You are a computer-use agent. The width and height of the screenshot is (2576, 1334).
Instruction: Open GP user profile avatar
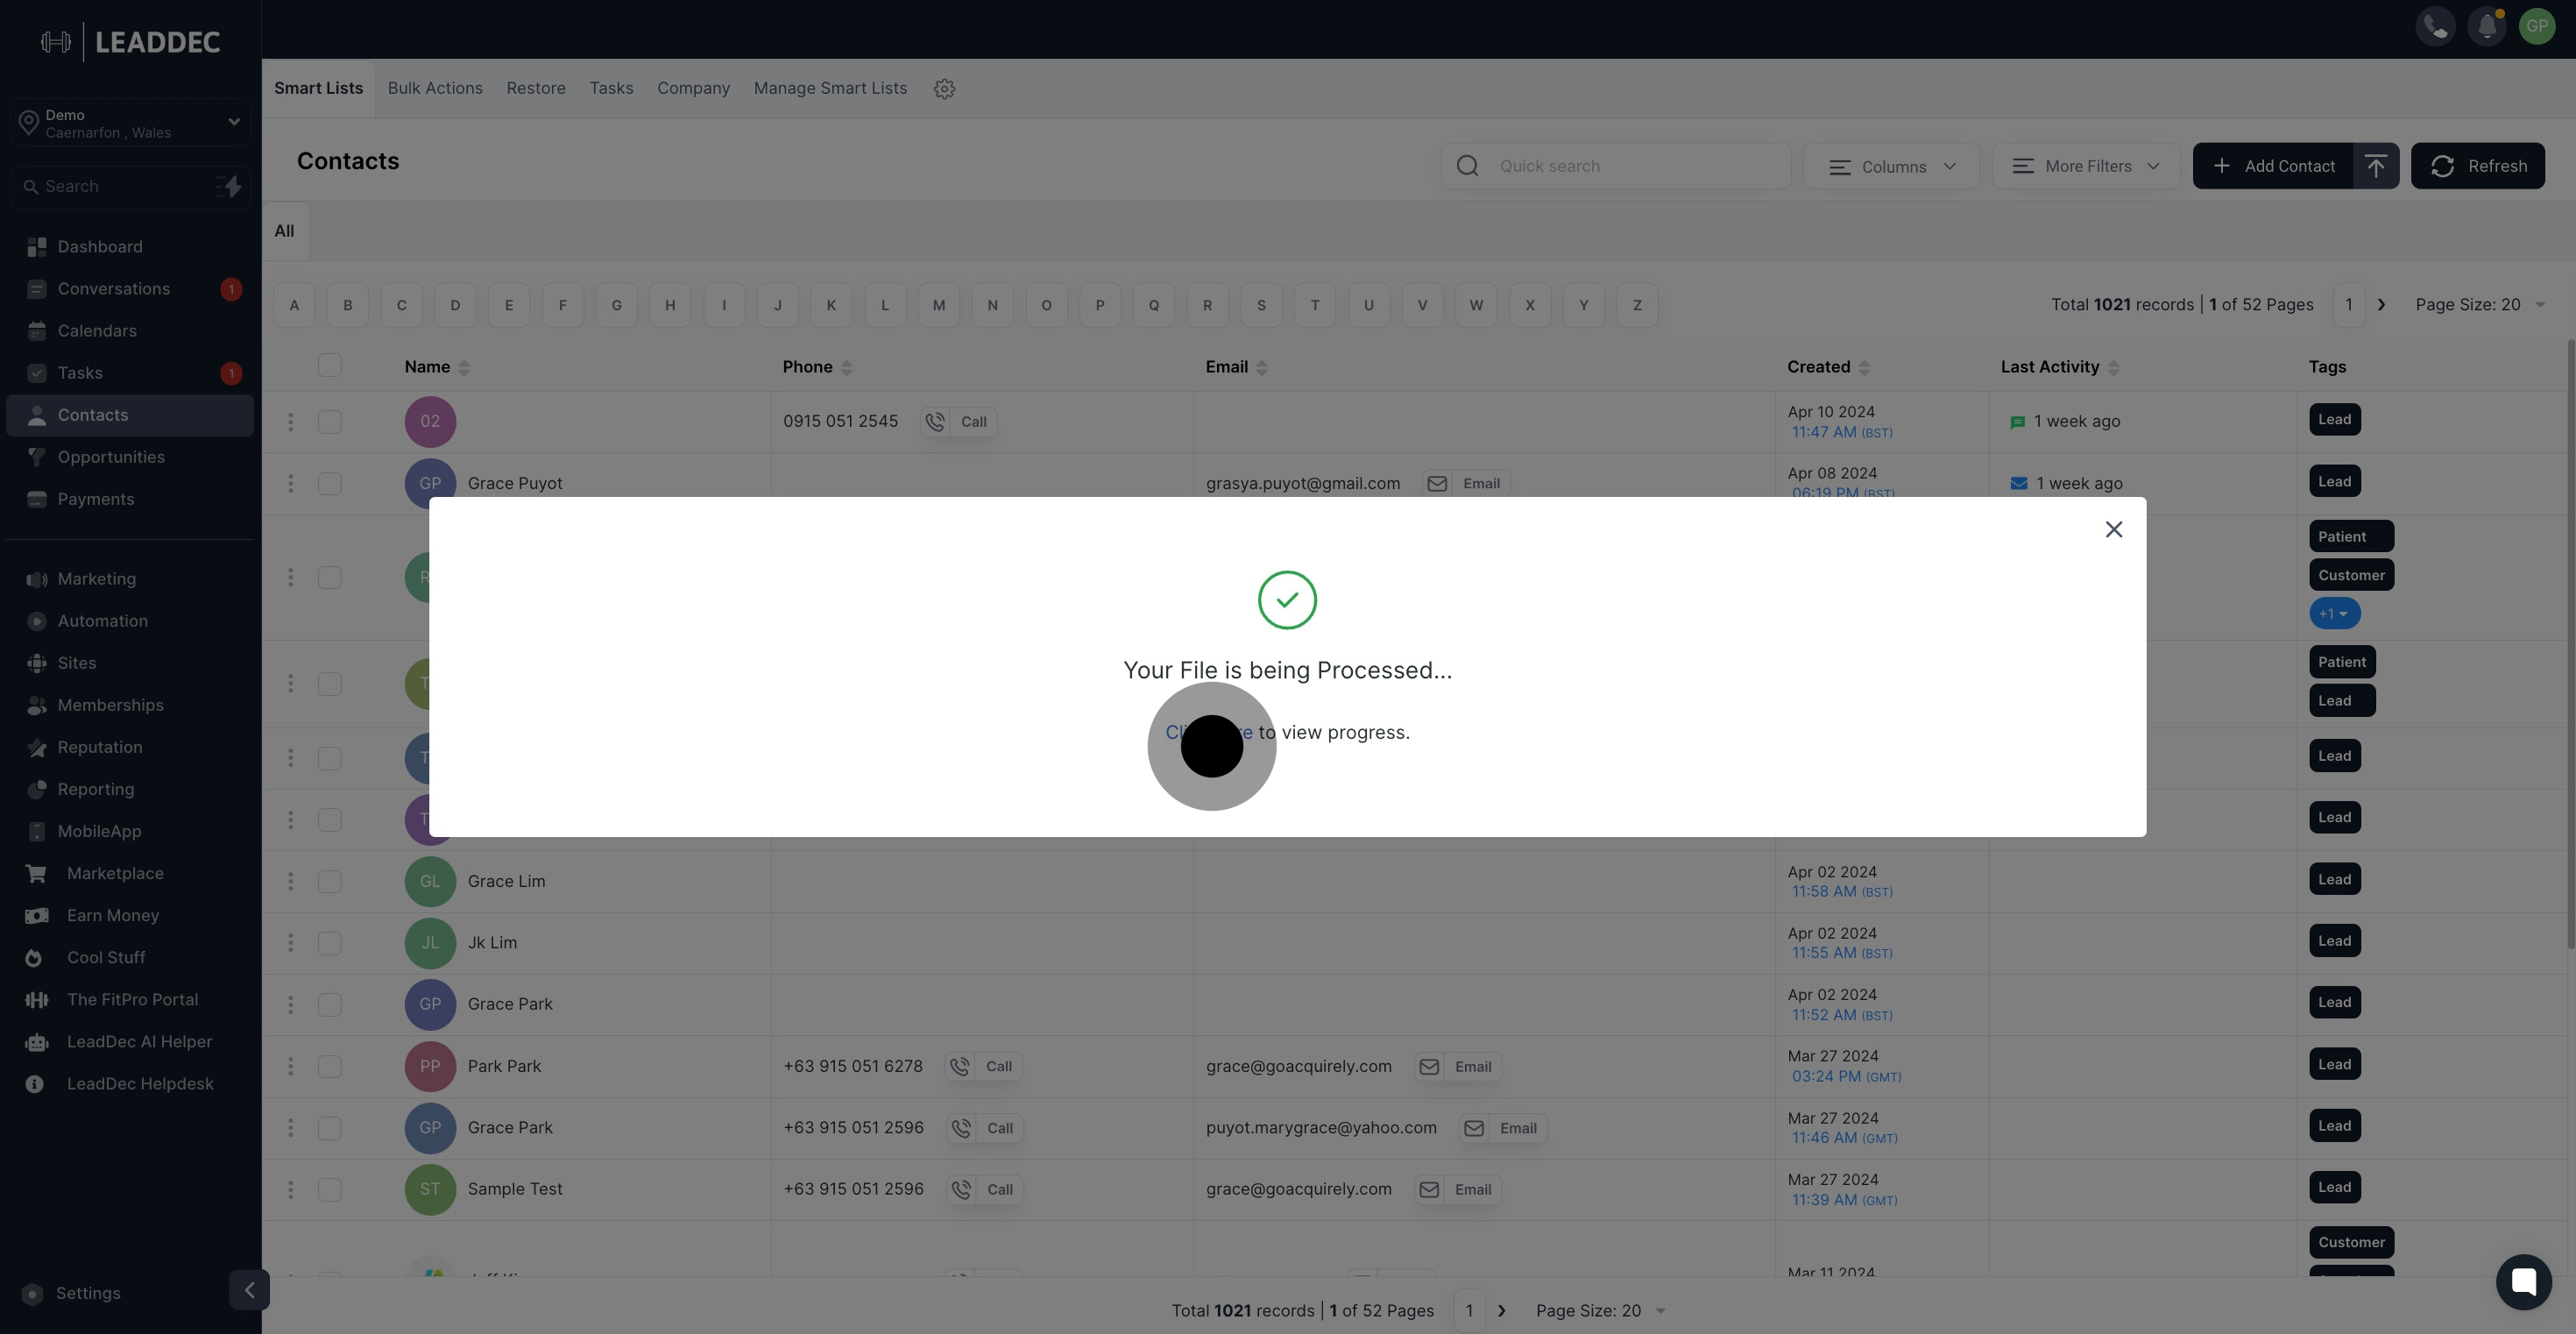tap(2537, 27)
